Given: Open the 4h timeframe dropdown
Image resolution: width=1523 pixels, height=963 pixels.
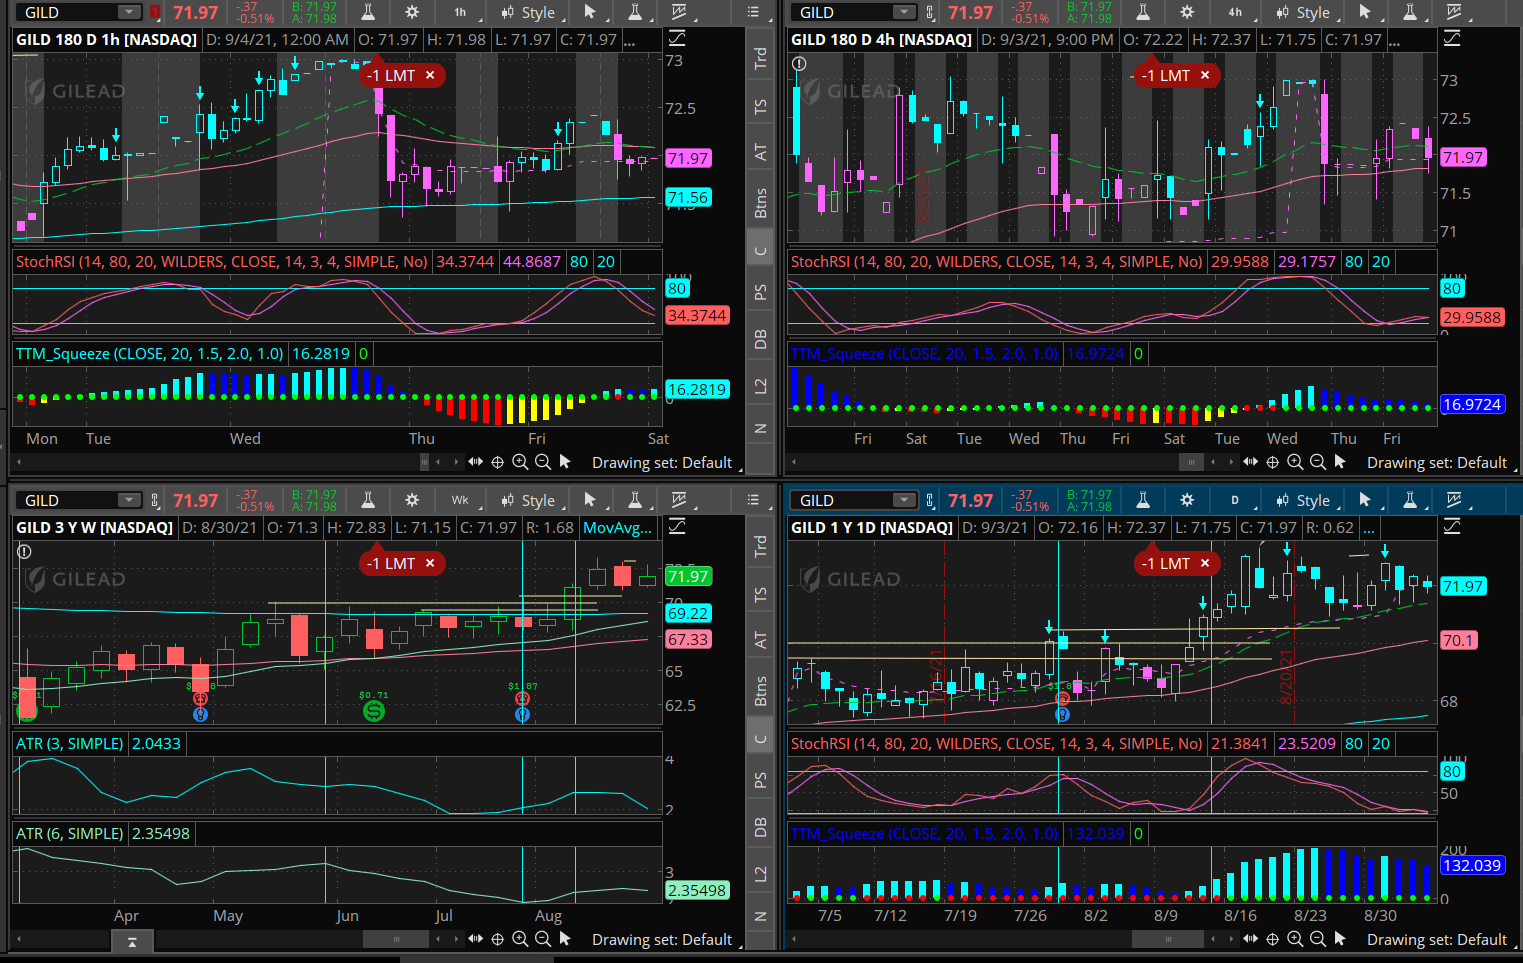Looking at the screenshot, I should coord(1235,12).
